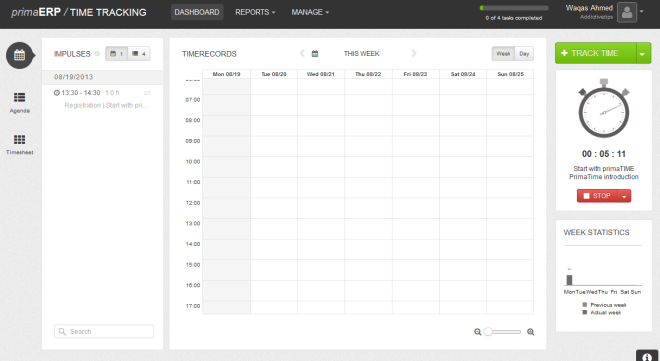Open the calendar view in sidebar
Screen dimensions: 660x361
19,55
